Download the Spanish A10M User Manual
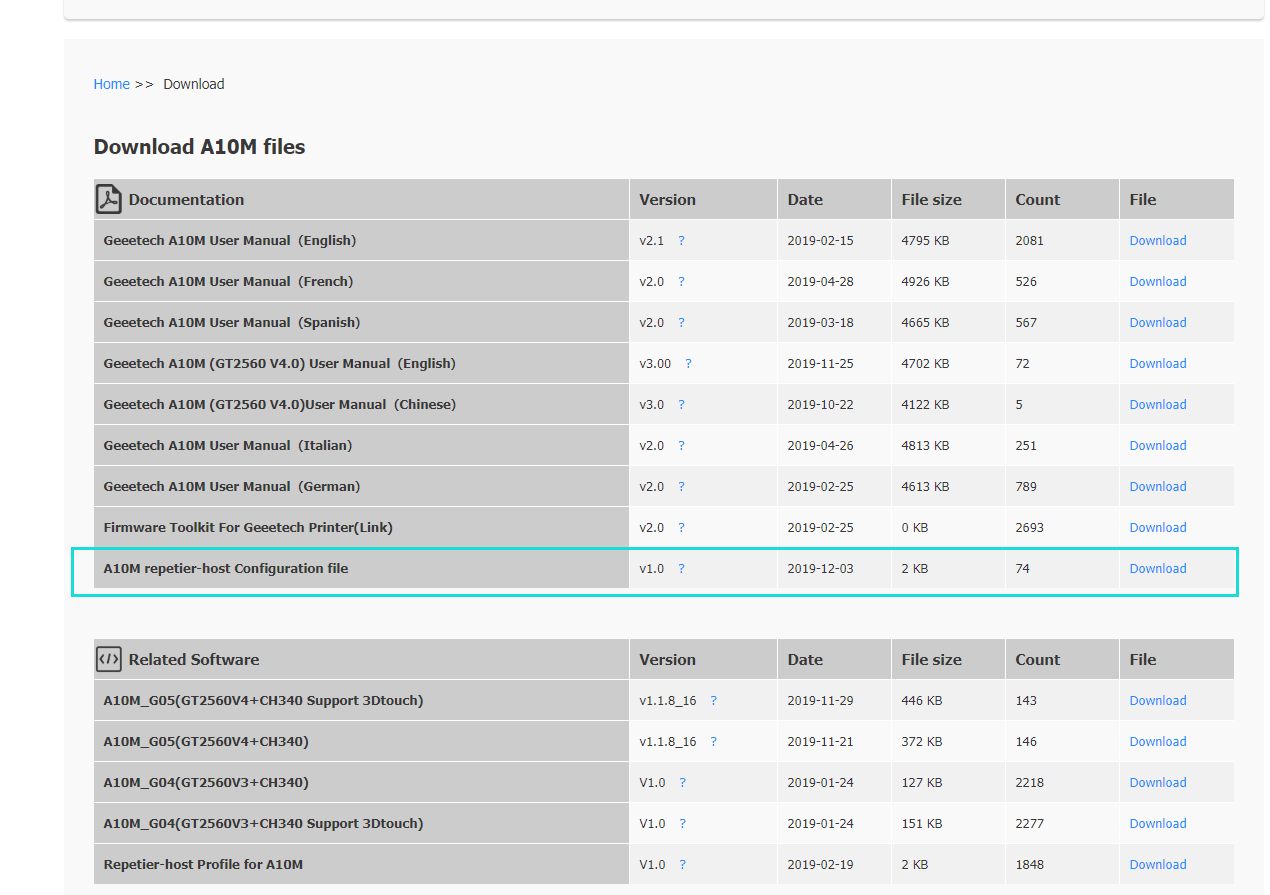The width and height of the screenshot is (1270, 895). pyautogui.click(x=1157, y=323)
